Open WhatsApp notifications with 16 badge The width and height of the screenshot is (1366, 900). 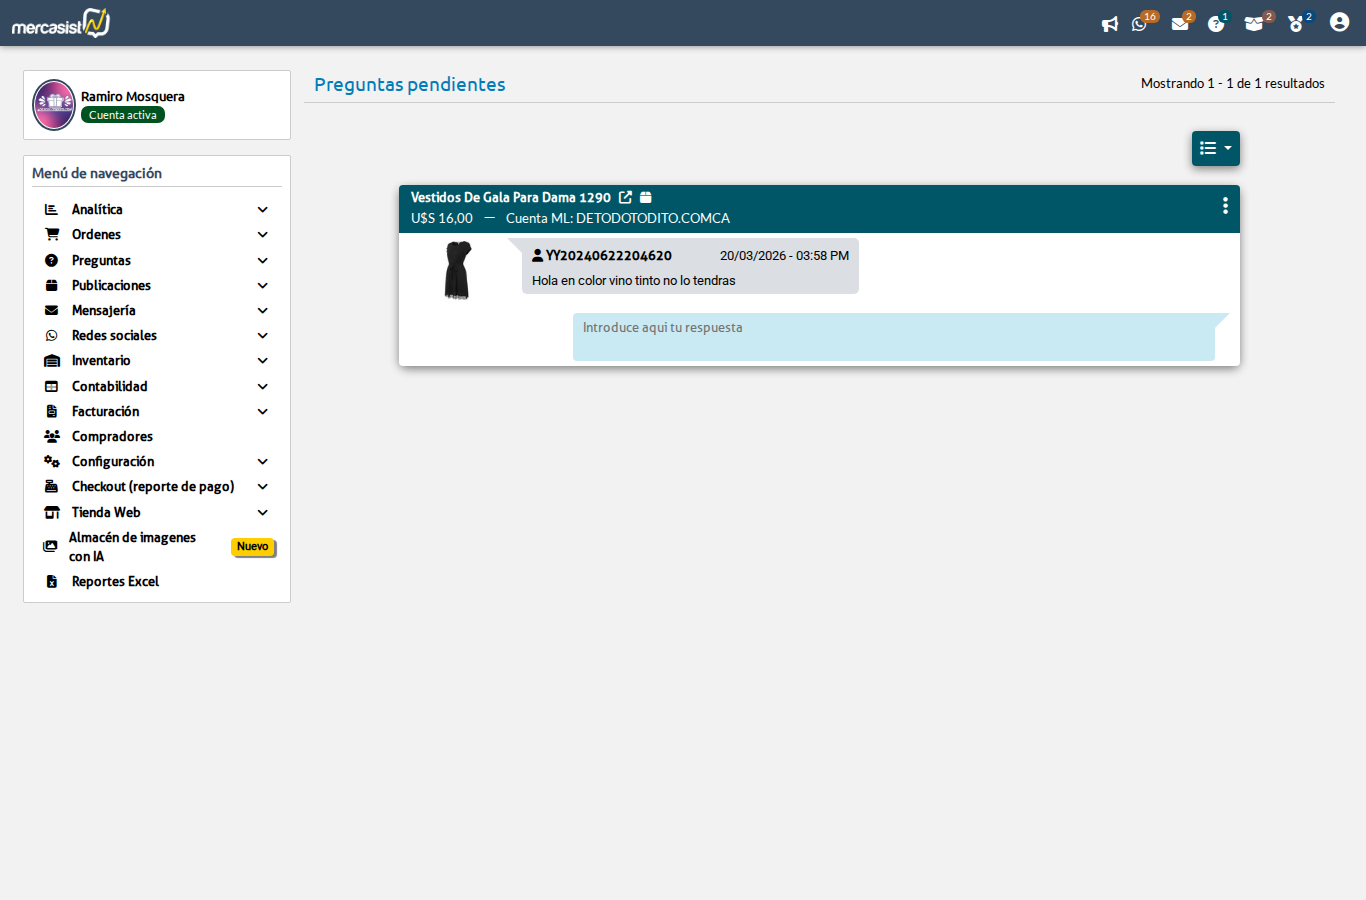[x=1140, y=24]
